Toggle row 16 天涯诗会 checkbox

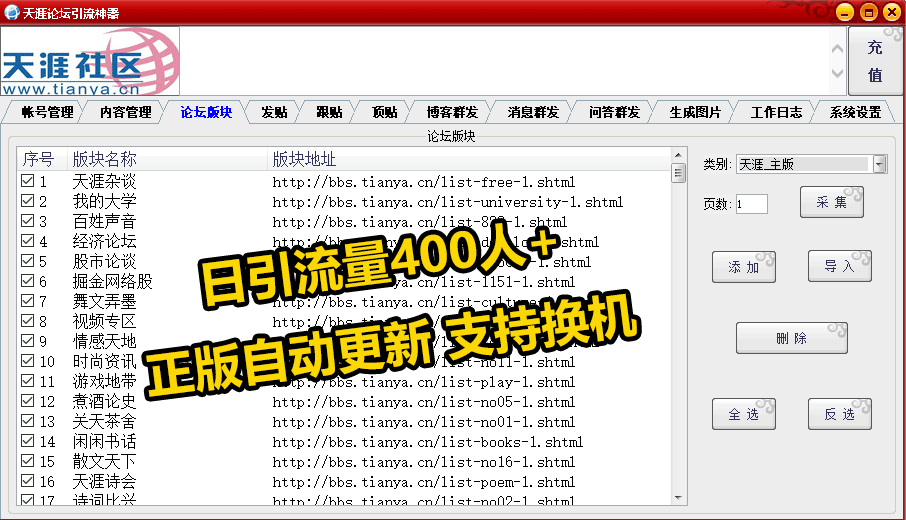pos(27,481)
